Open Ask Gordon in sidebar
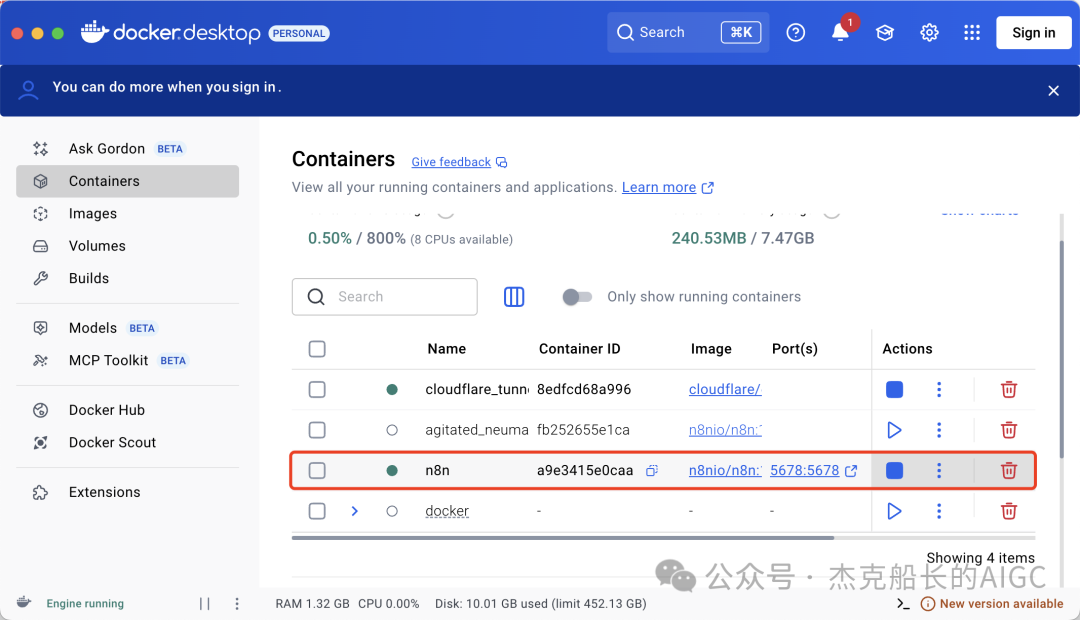The width and height of the screenshot is (1080, 620). pos(127,149)
